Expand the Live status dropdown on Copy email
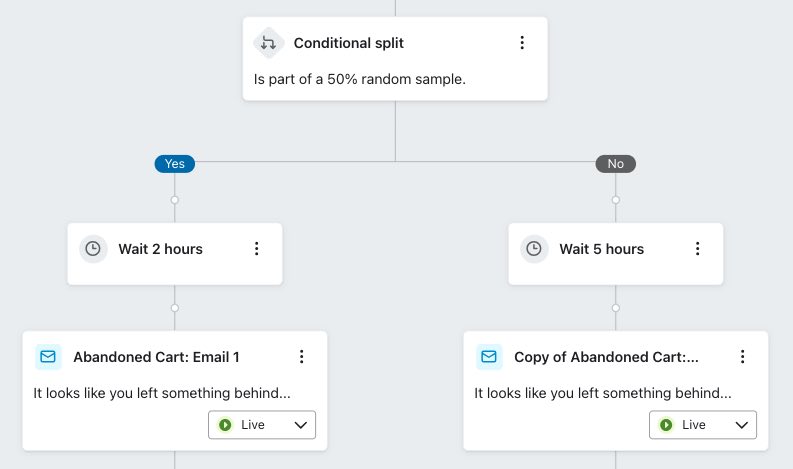 tap(703, 424)
